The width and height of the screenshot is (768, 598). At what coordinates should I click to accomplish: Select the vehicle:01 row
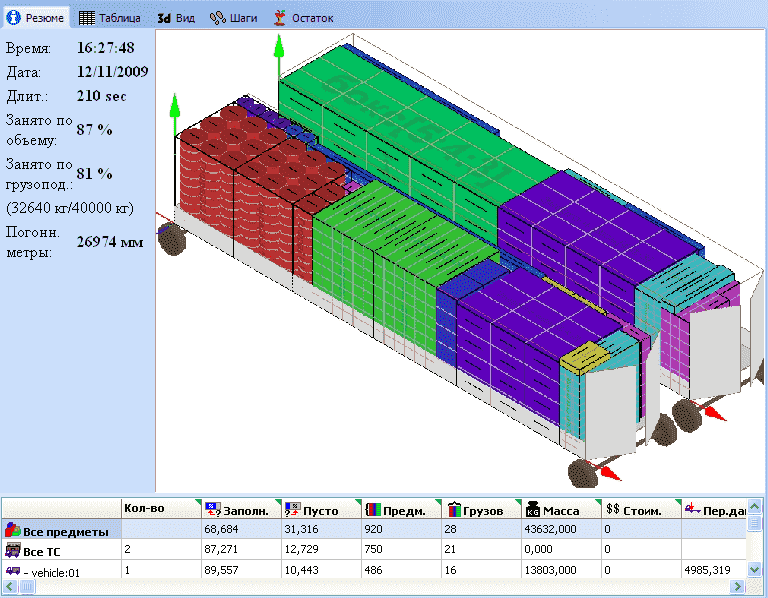(60, 570)
